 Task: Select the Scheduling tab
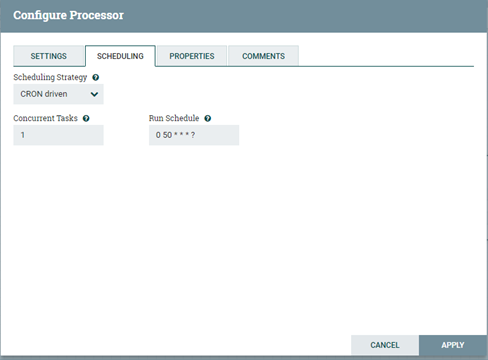click(x=120, y=56)
